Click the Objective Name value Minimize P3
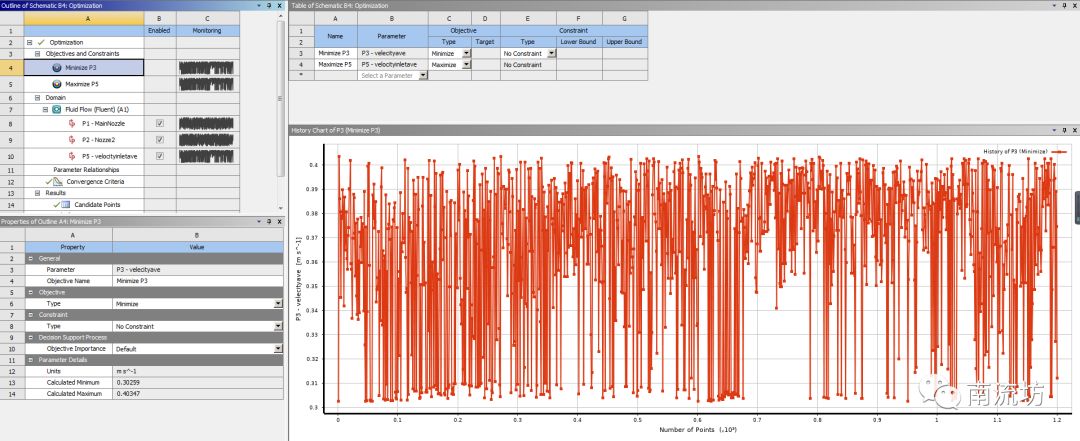Screen dimensions: 1080x441 click(x=198, y=281)
